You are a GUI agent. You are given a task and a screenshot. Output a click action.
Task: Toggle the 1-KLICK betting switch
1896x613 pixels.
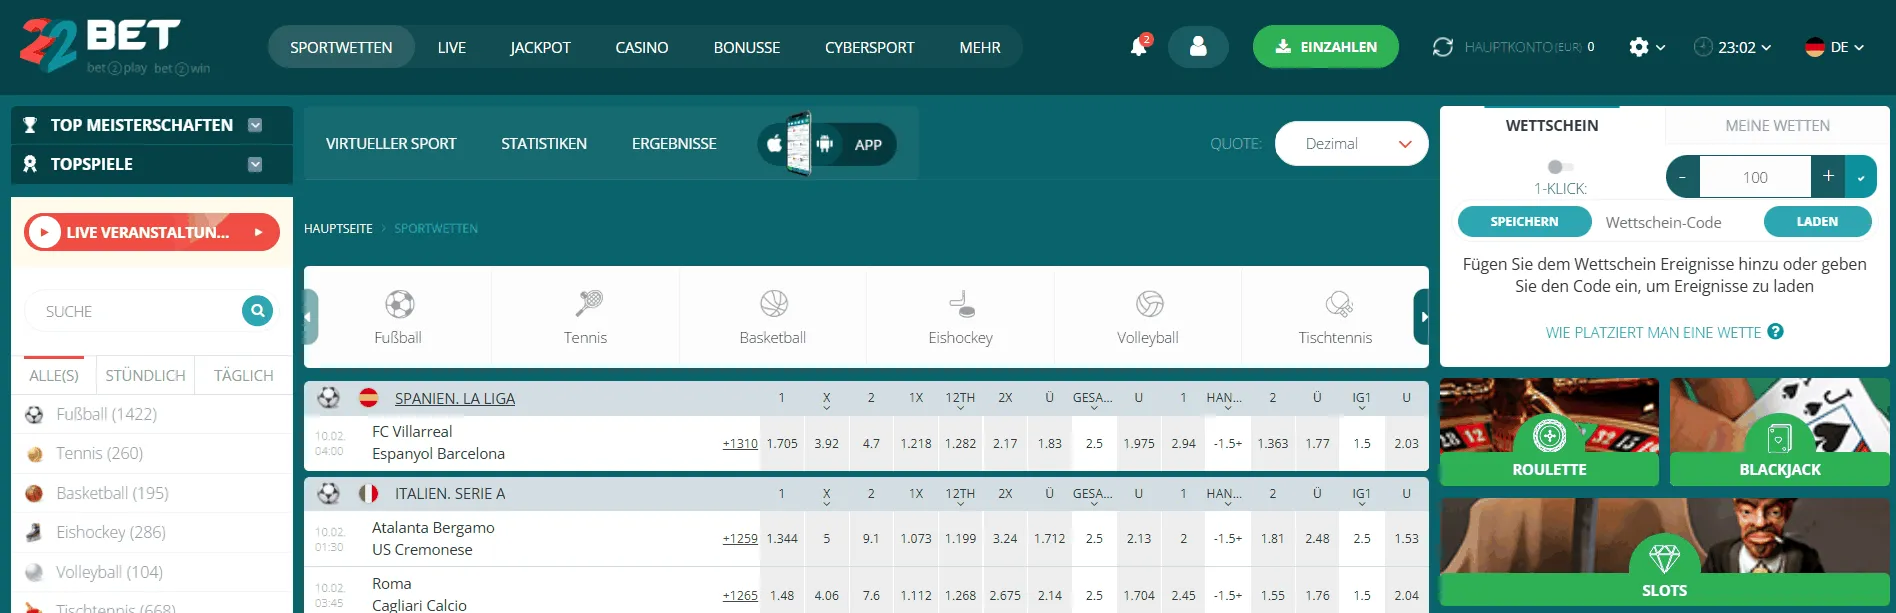1560,167
